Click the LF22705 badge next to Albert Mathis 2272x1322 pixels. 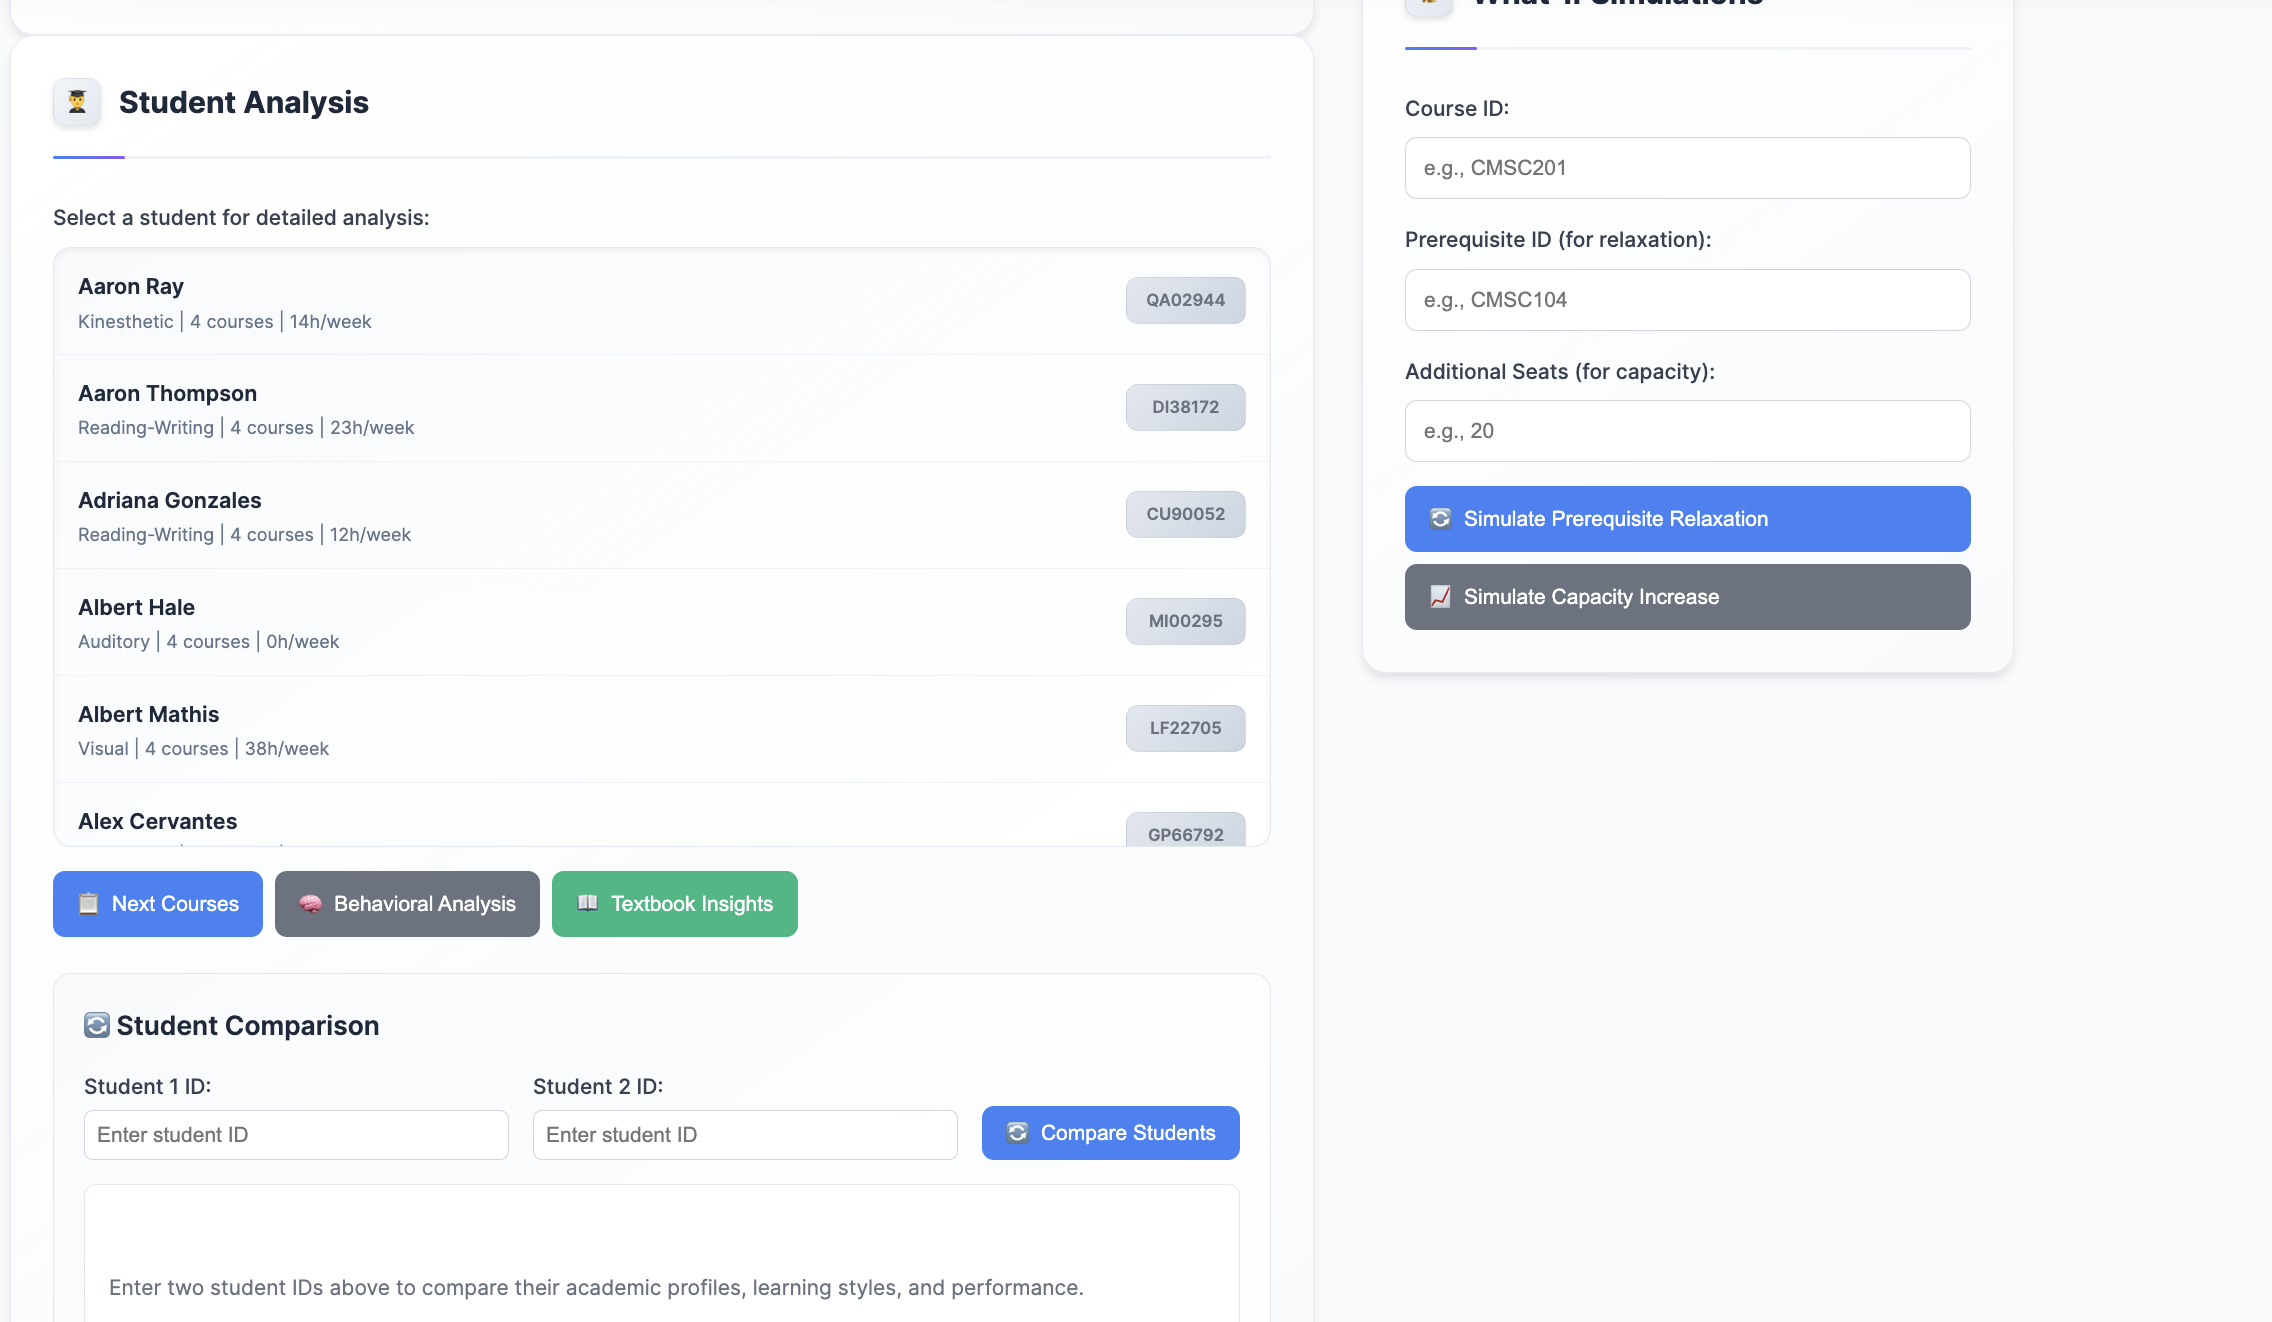1185,728
